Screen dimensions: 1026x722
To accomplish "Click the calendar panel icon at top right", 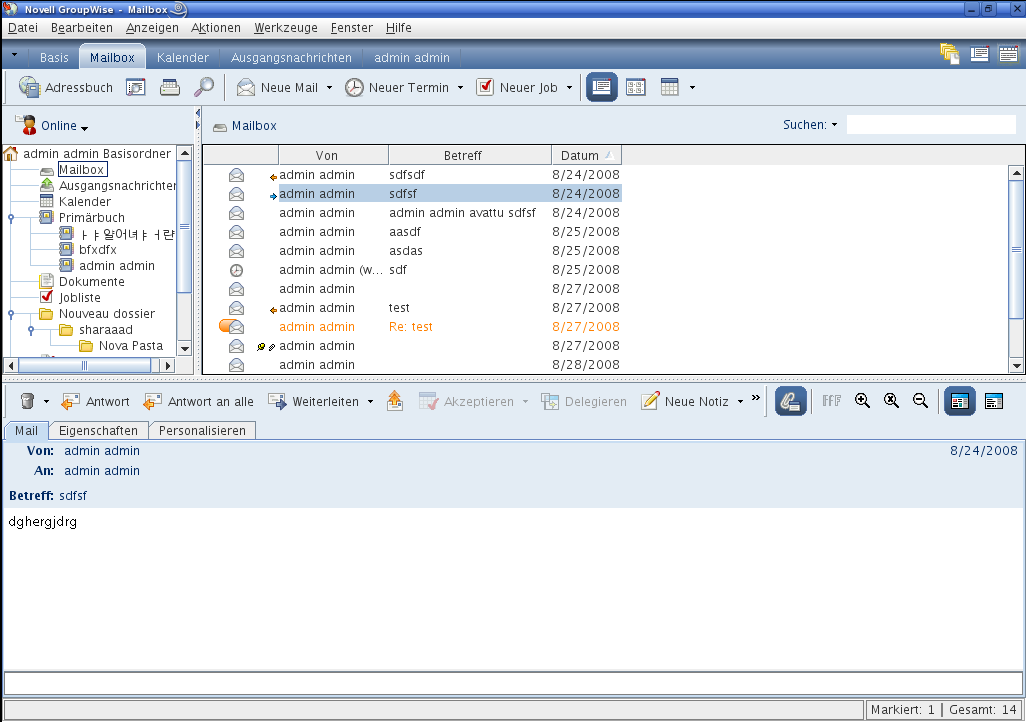I will [x=1008, y=54].
